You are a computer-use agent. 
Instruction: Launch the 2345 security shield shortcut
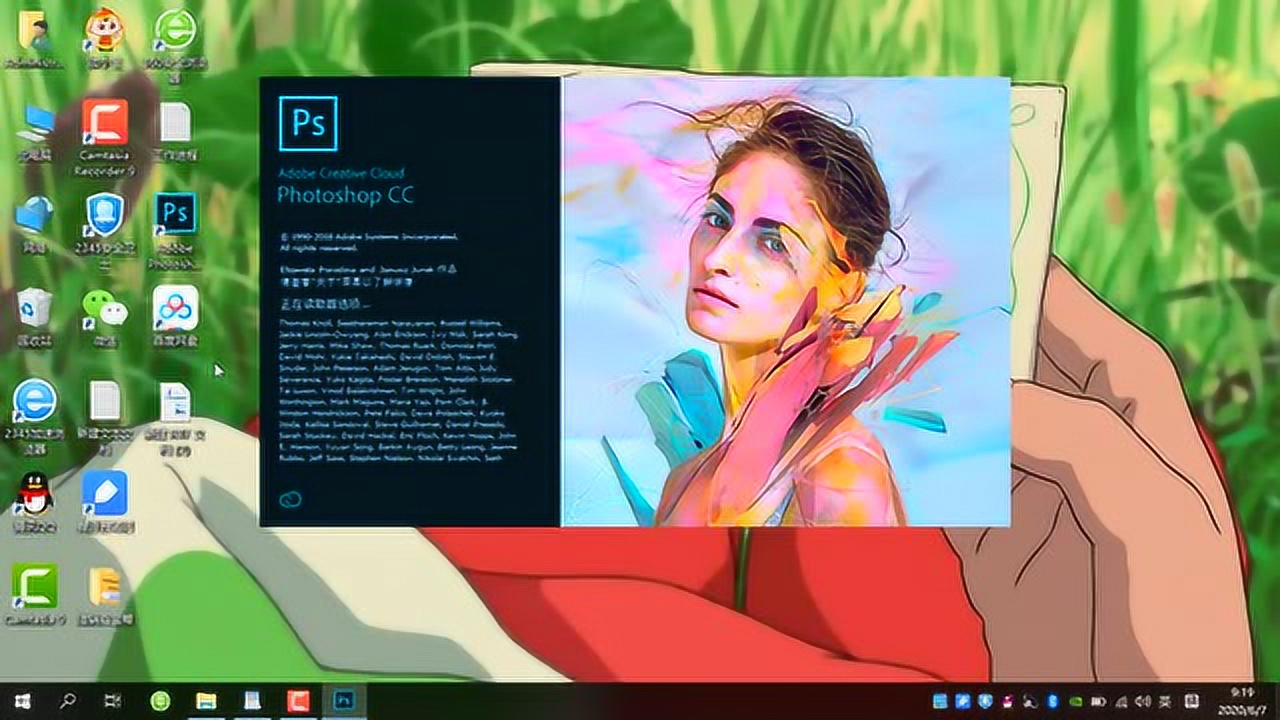[x=104, y=228]
